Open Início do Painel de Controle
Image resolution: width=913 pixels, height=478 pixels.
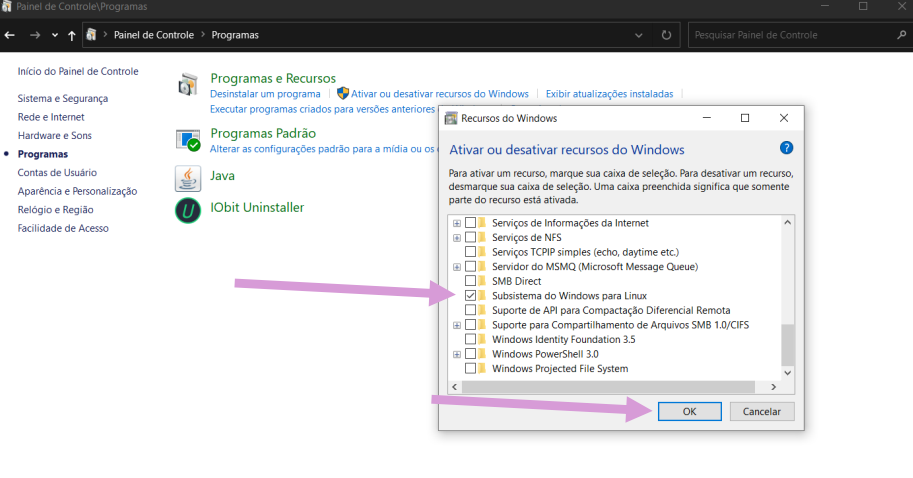pos(78,71)
